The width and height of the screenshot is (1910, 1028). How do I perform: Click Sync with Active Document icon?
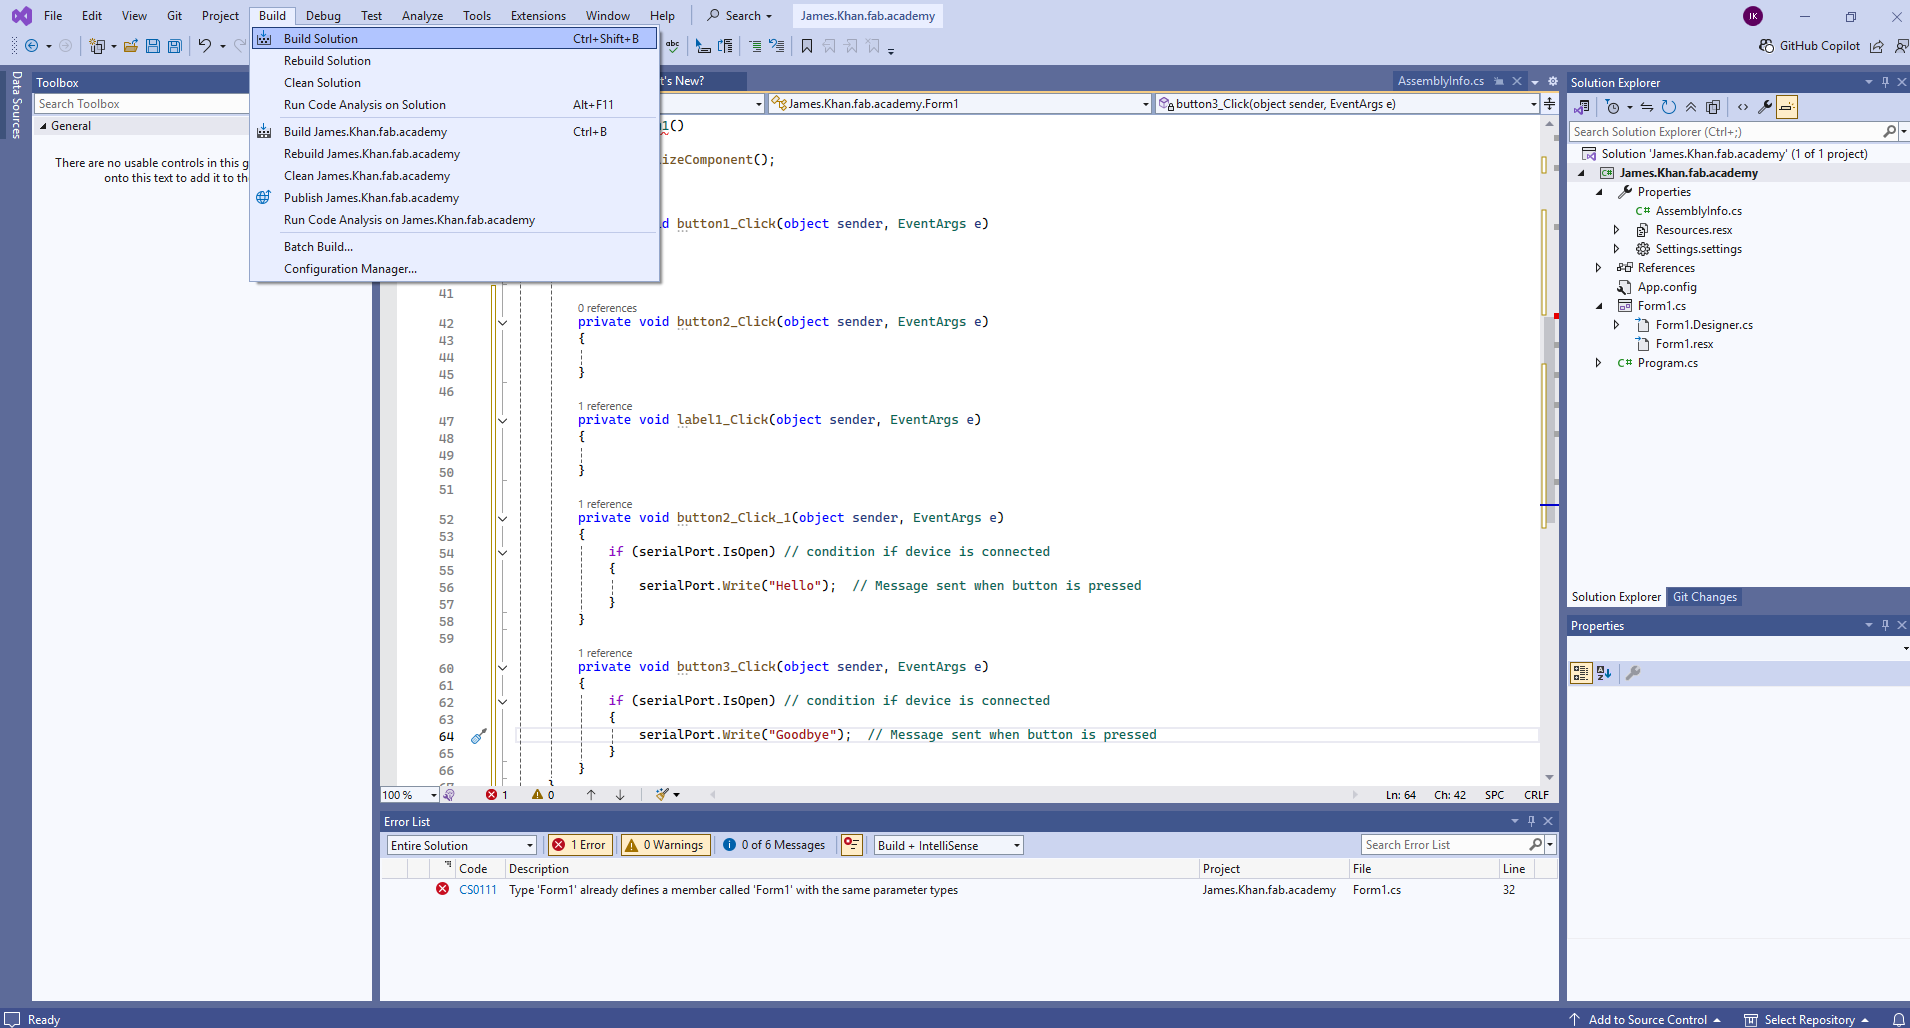[x=1646, y=107]
